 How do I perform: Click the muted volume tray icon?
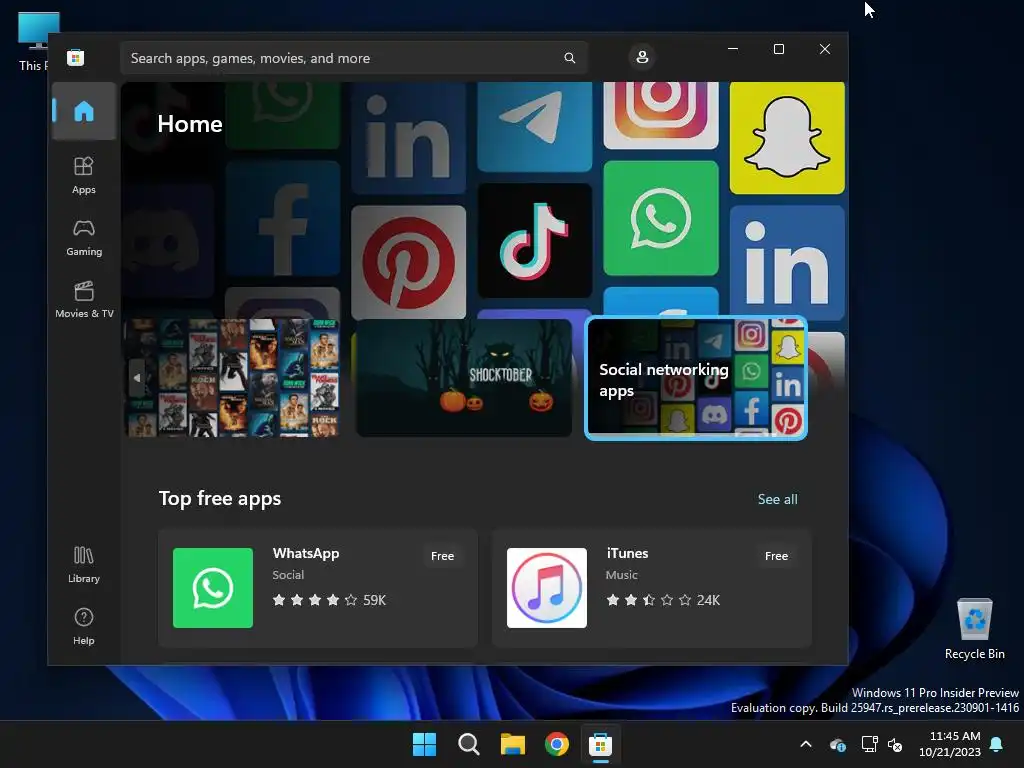(895, 744)
